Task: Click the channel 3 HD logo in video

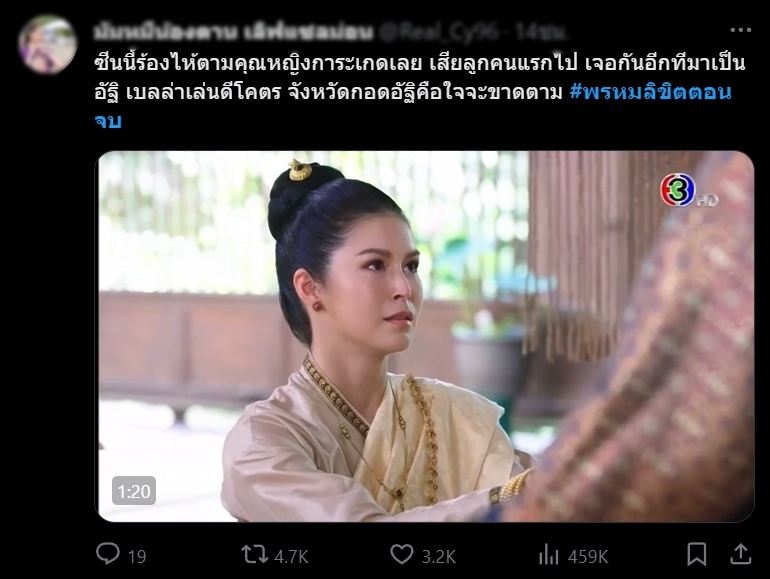Action: [688, 192]
